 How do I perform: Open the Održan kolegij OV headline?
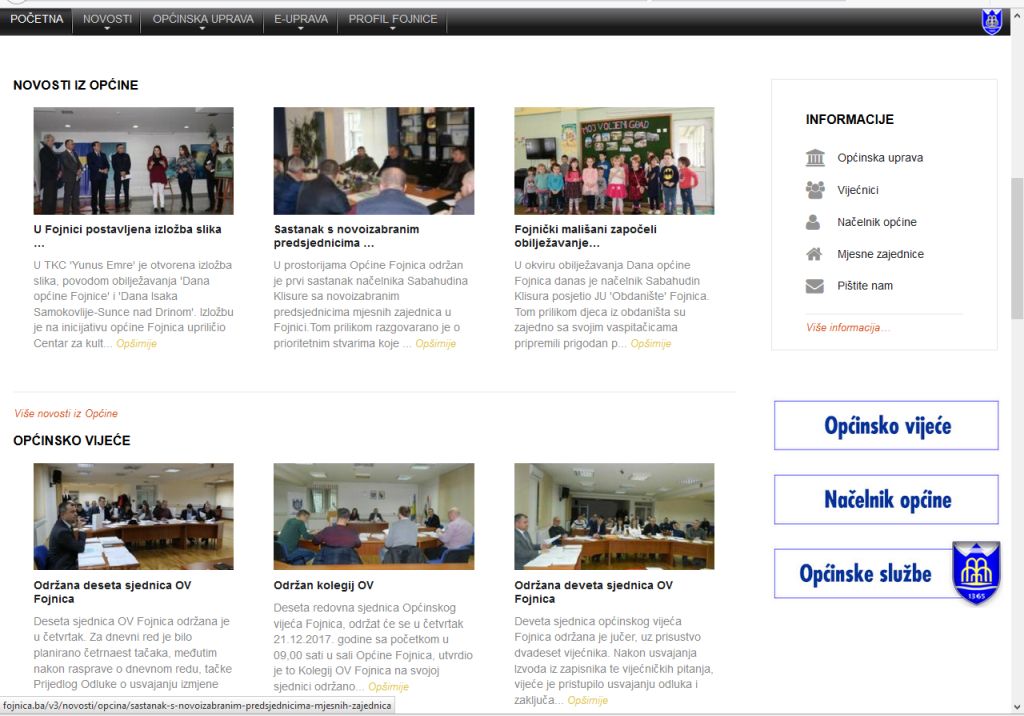322,585
